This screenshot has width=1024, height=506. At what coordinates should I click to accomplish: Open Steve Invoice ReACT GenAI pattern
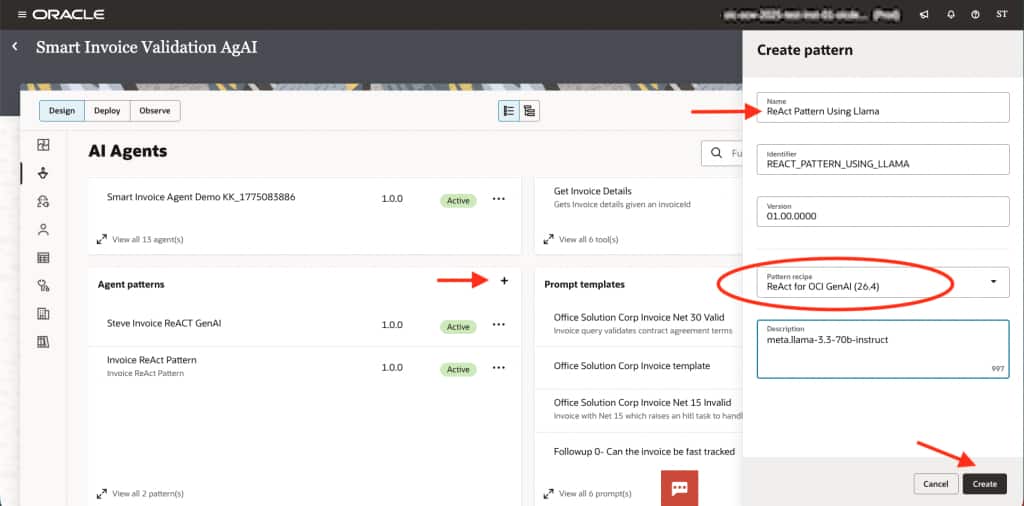[x=164, y=323]
